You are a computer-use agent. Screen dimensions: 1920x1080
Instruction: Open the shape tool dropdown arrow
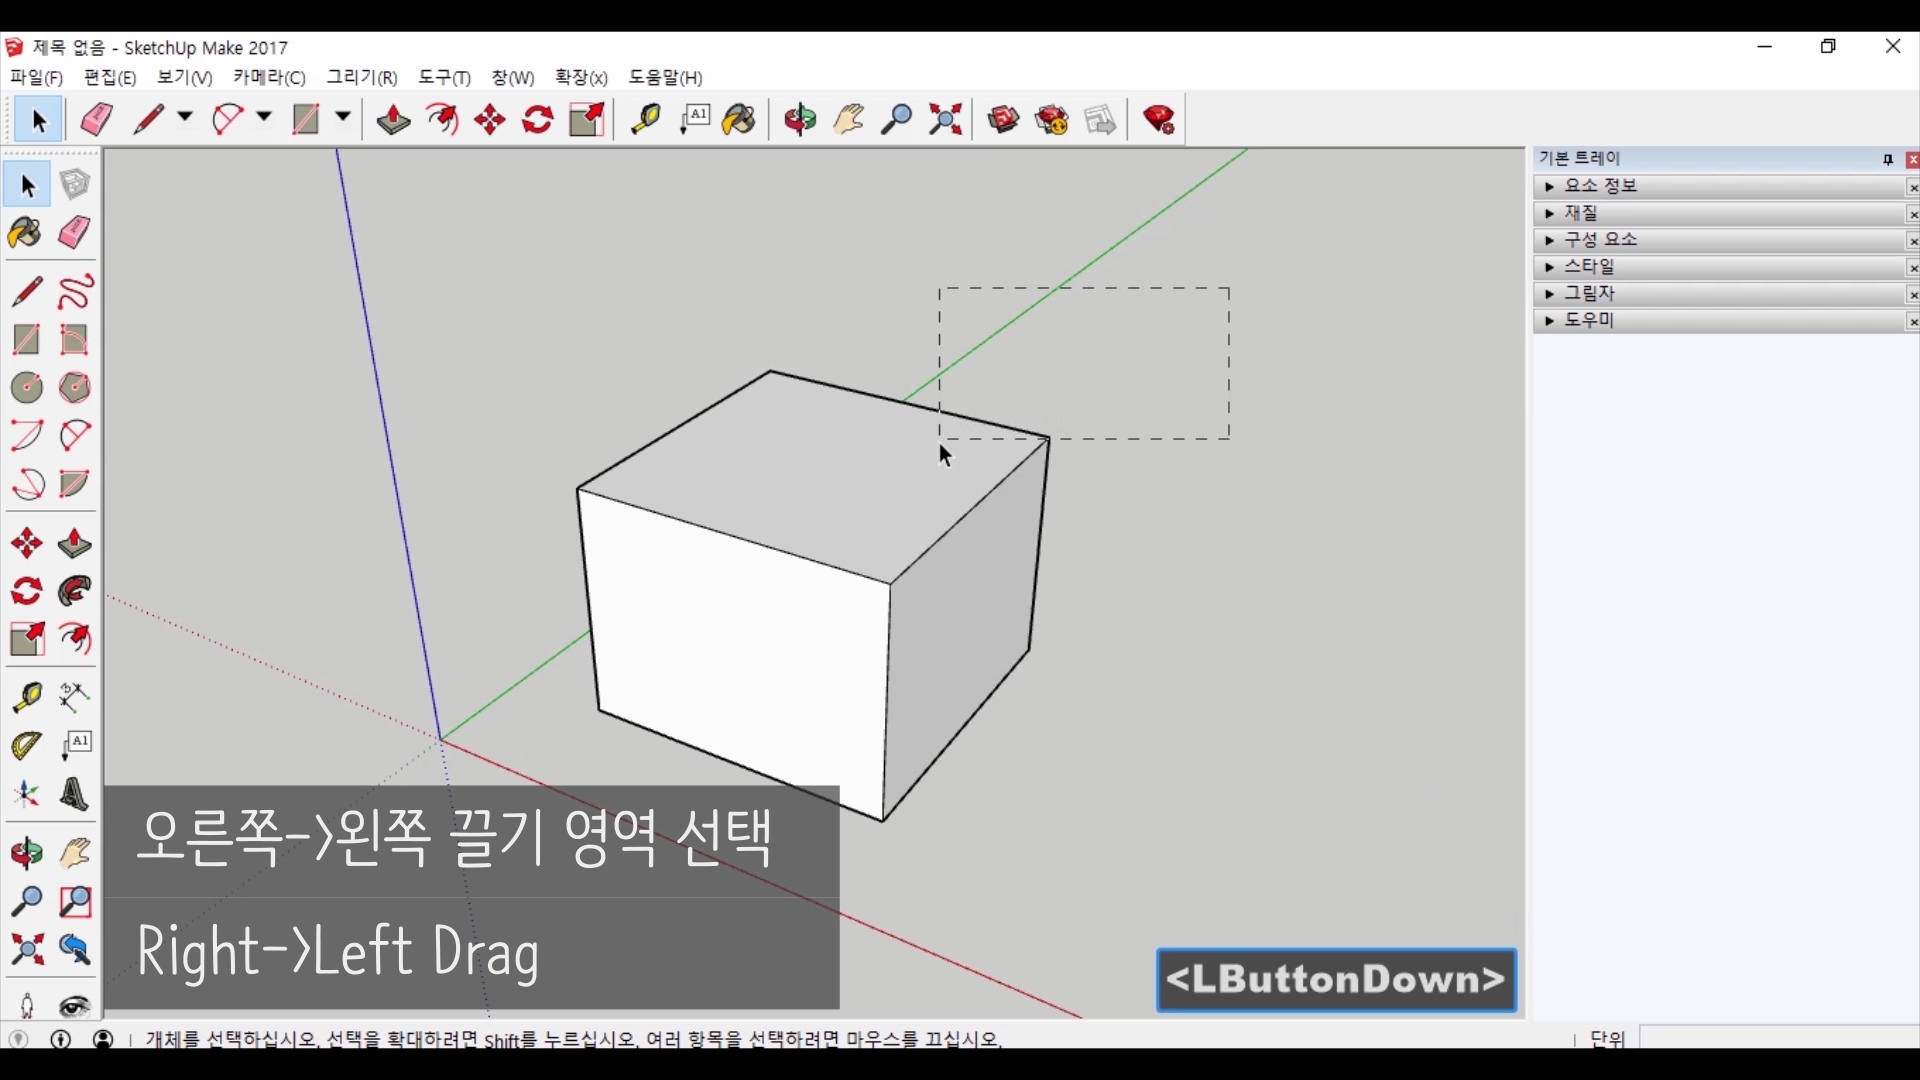343,118
